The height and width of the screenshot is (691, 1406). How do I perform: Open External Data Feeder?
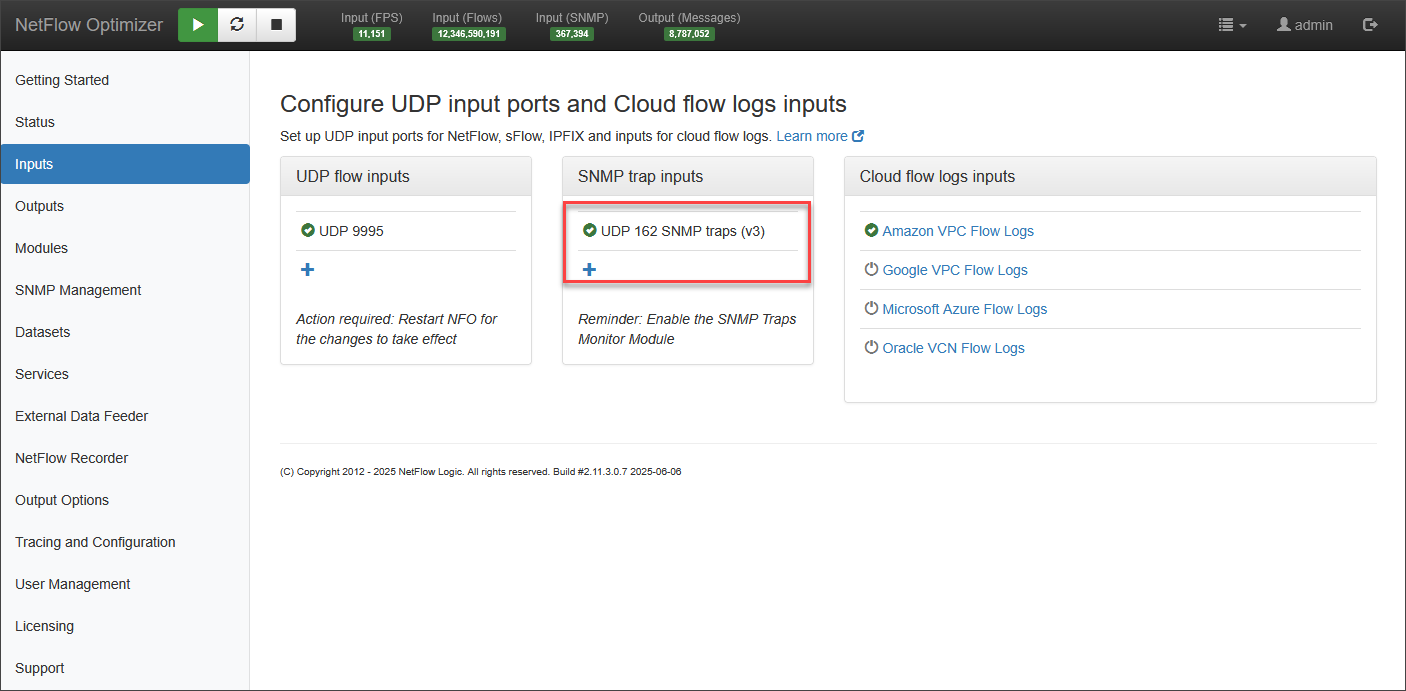tap(125, 416)
